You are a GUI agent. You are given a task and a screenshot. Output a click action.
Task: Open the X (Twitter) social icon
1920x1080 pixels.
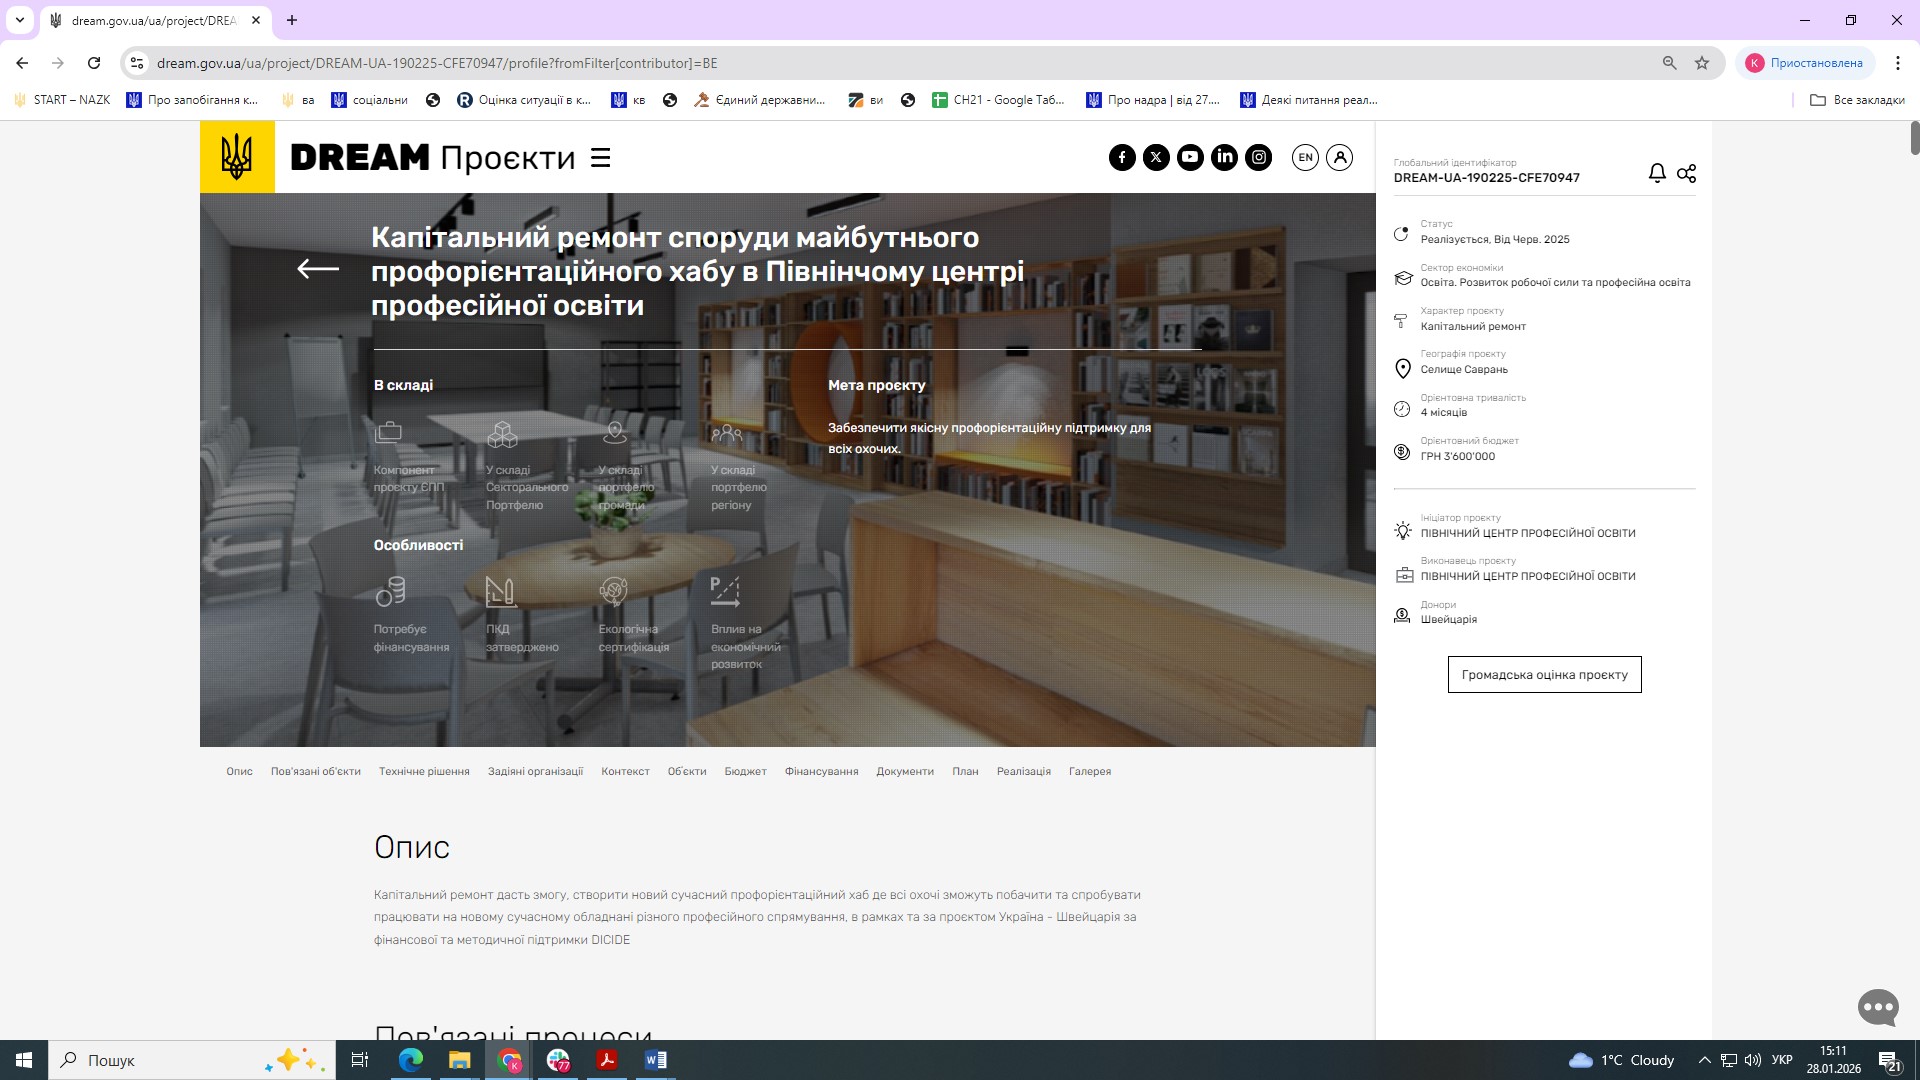[x=1156, y=157]
